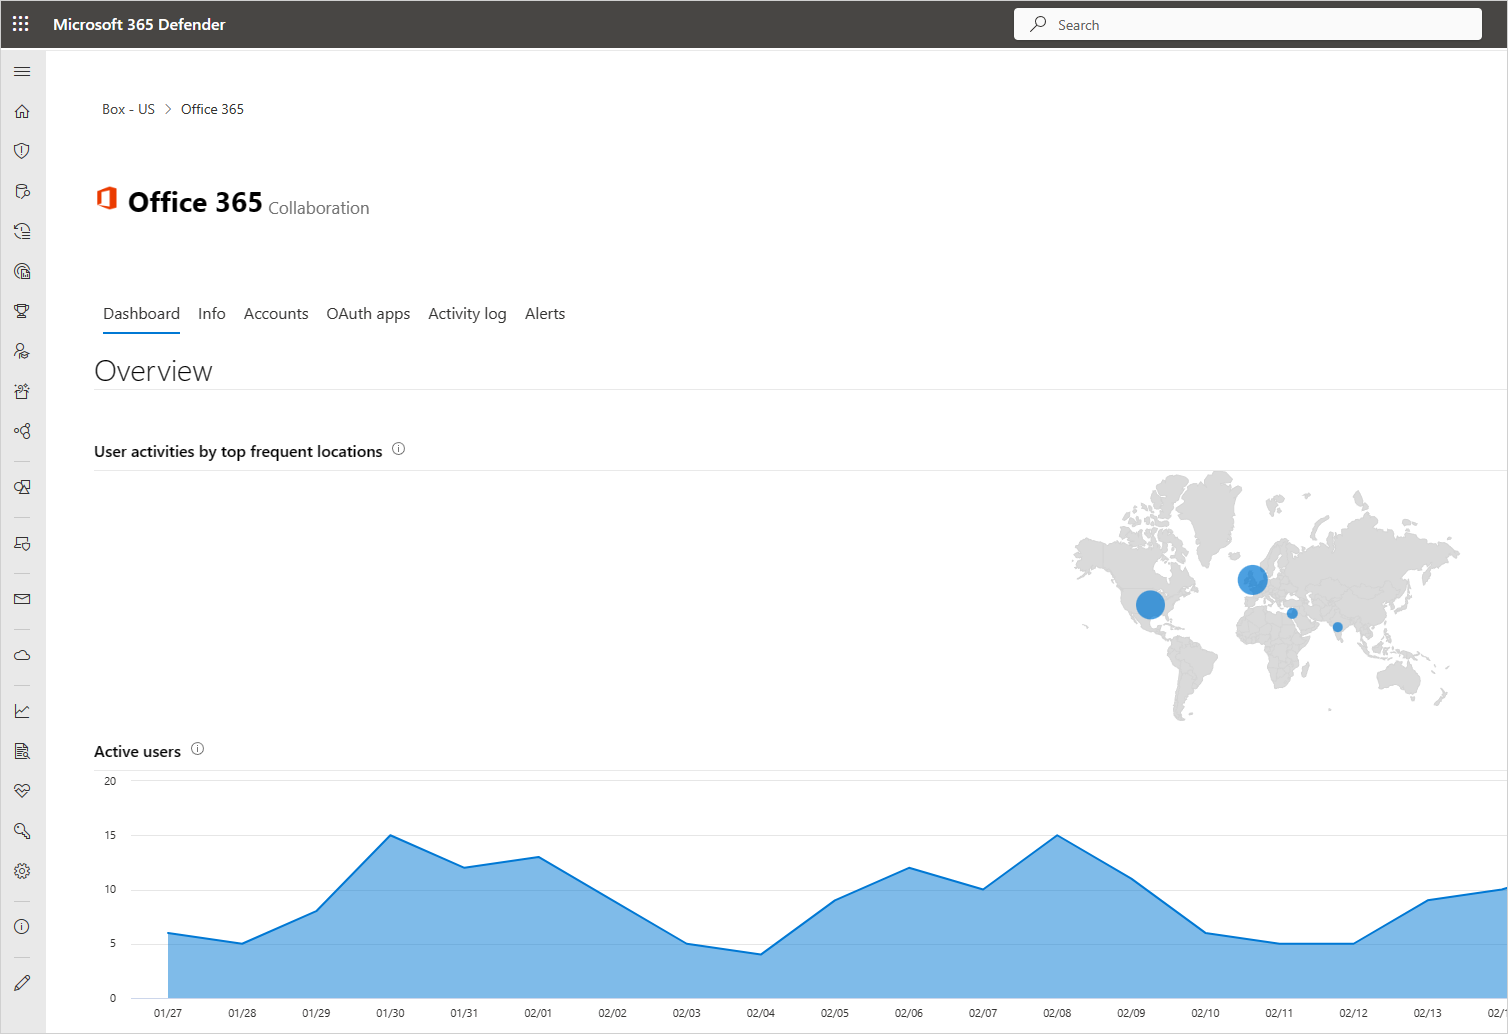
Task: Navigate to Home in the sidebar
Action: (22, 111)
